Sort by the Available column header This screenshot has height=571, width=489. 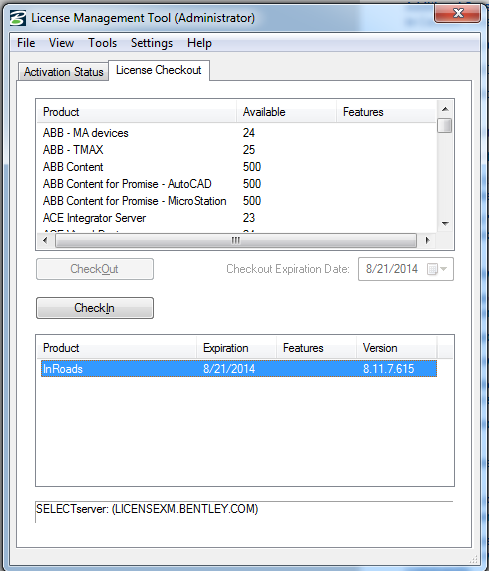pos(286,112)
